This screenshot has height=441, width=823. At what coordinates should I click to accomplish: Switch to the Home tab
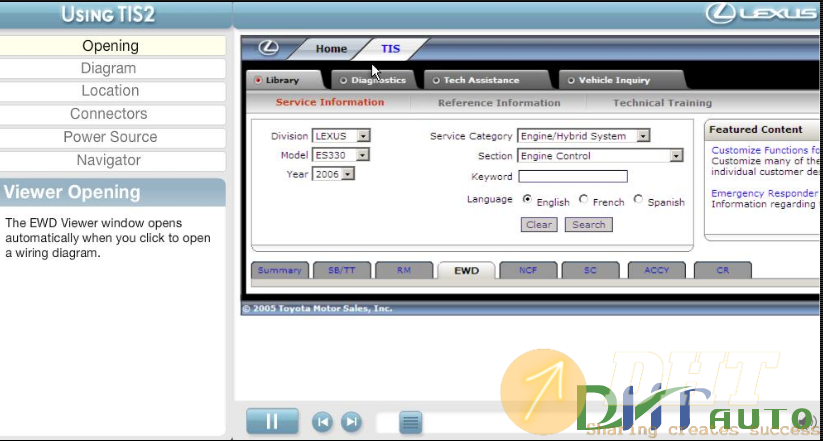coord(331,49)
